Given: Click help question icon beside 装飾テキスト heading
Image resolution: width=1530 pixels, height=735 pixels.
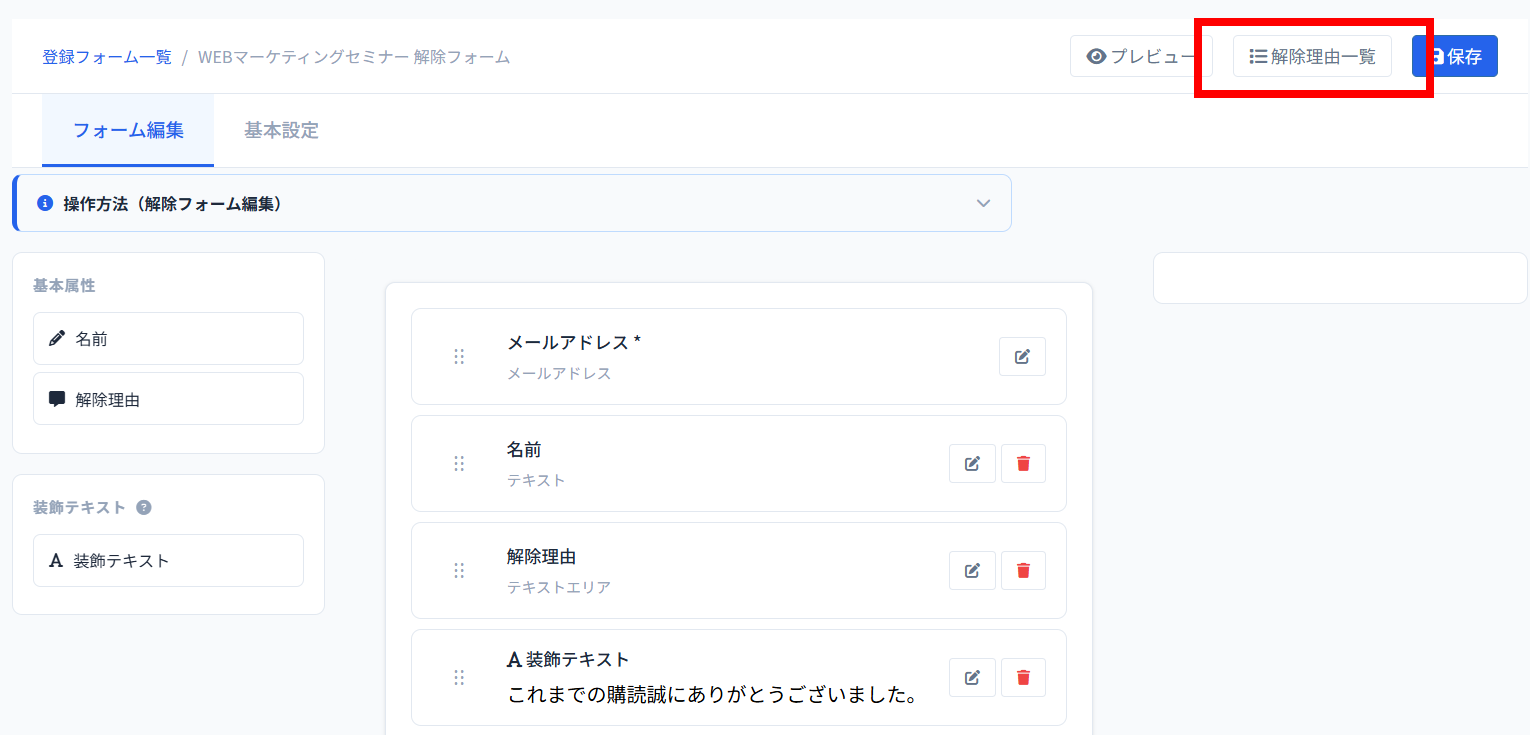Looking at the screenshot, I should point(144,507).
